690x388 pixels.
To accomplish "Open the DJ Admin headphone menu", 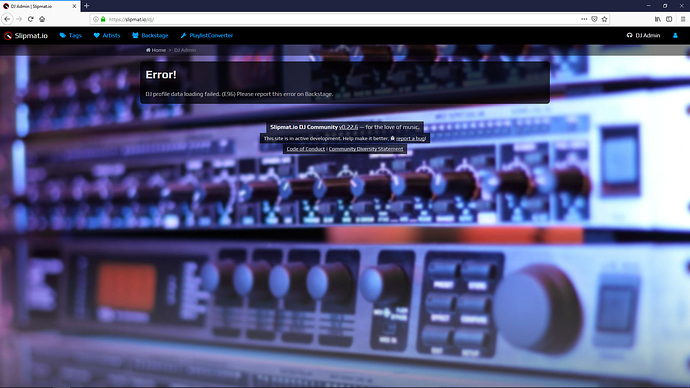I will (643, 36).
